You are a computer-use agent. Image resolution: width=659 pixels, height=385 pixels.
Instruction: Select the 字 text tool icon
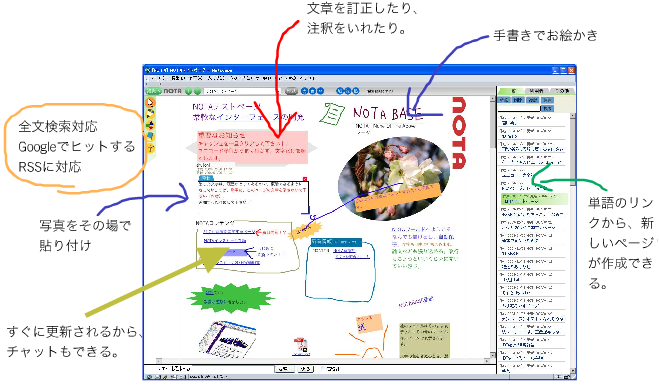(x=150, y=148)
